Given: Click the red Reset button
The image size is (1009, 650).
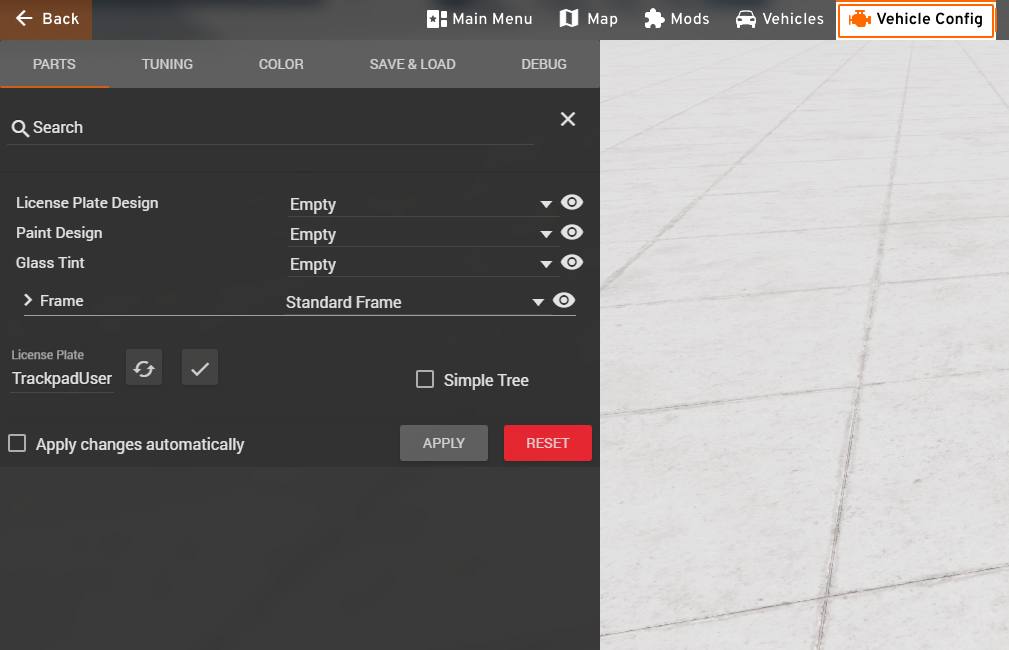Looking at the screenshot, I should point(548,443).
